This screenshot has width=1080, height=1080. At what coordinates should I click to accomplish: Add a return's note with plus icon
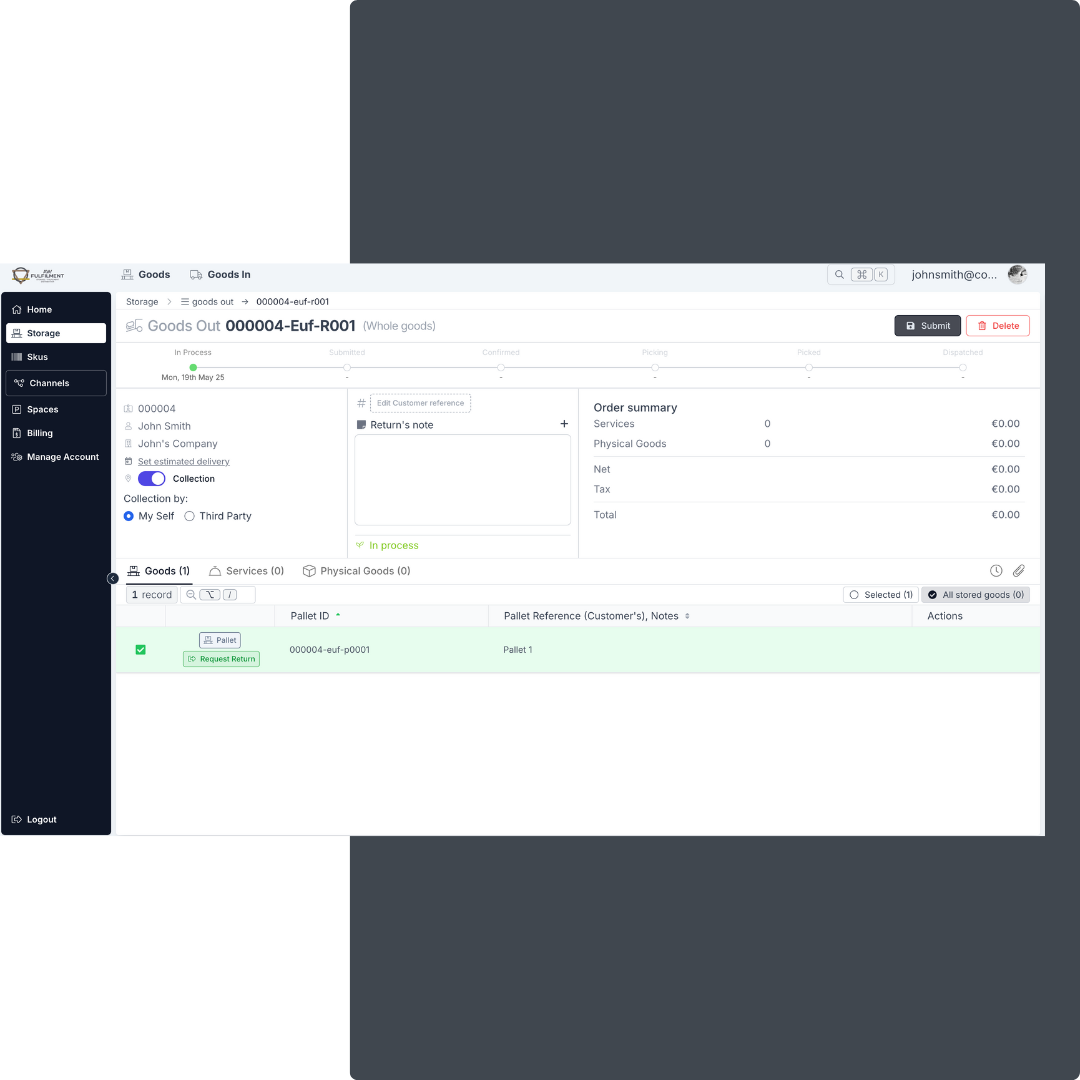564,424
